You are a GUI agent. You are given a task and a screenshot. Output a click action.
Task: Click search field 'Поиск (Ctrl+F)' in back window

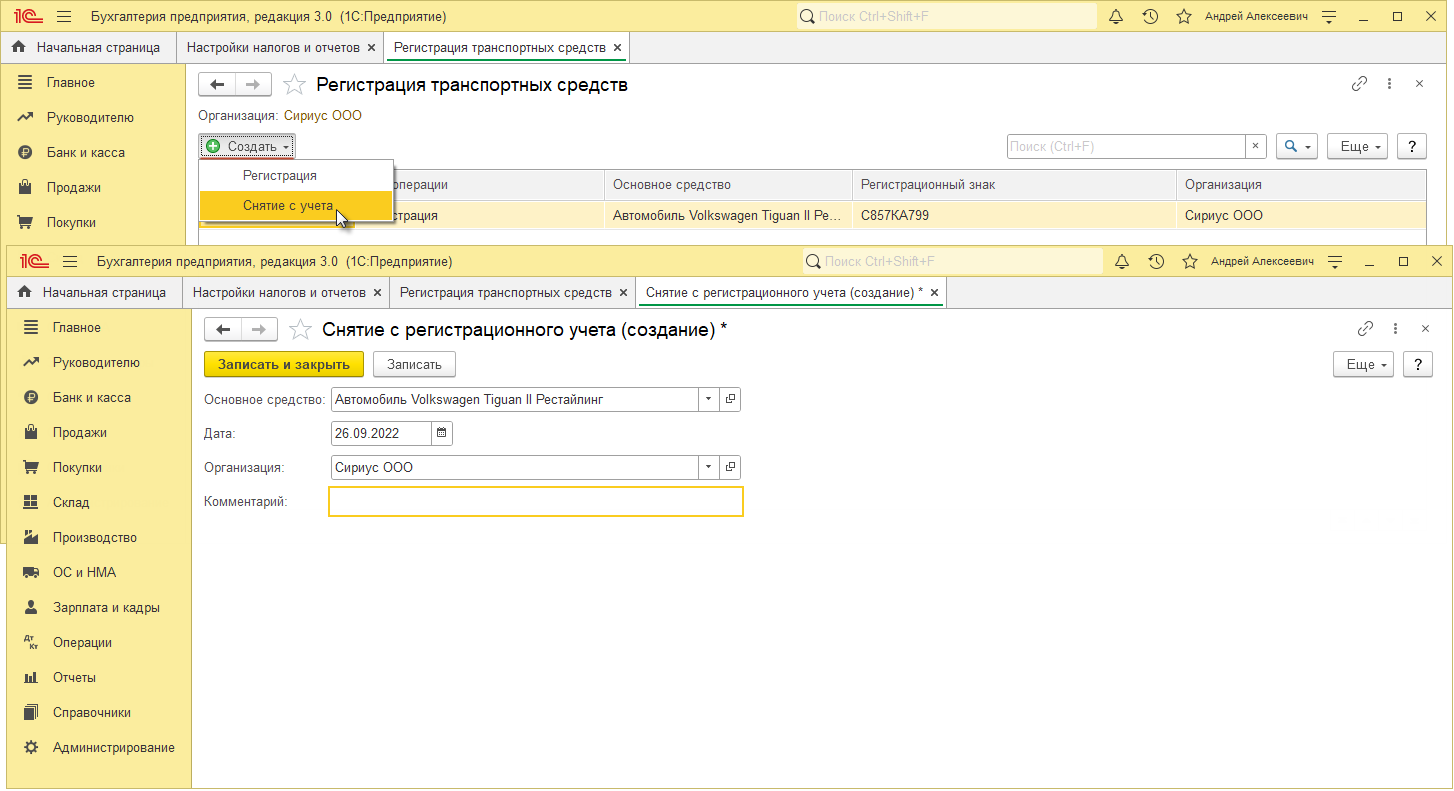coord(1126,146)
